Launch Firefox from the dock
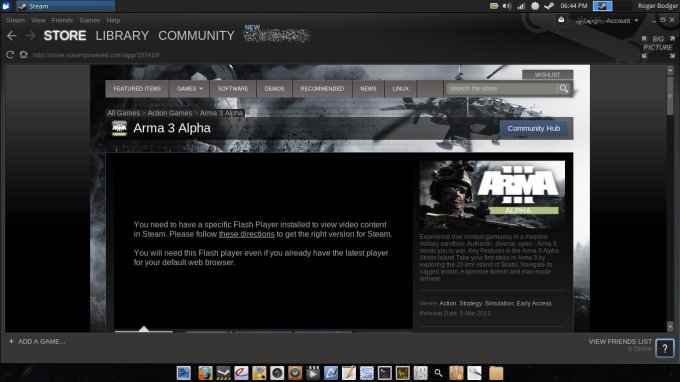The height and width of the screenshot is (382, 680). point(205,373)
